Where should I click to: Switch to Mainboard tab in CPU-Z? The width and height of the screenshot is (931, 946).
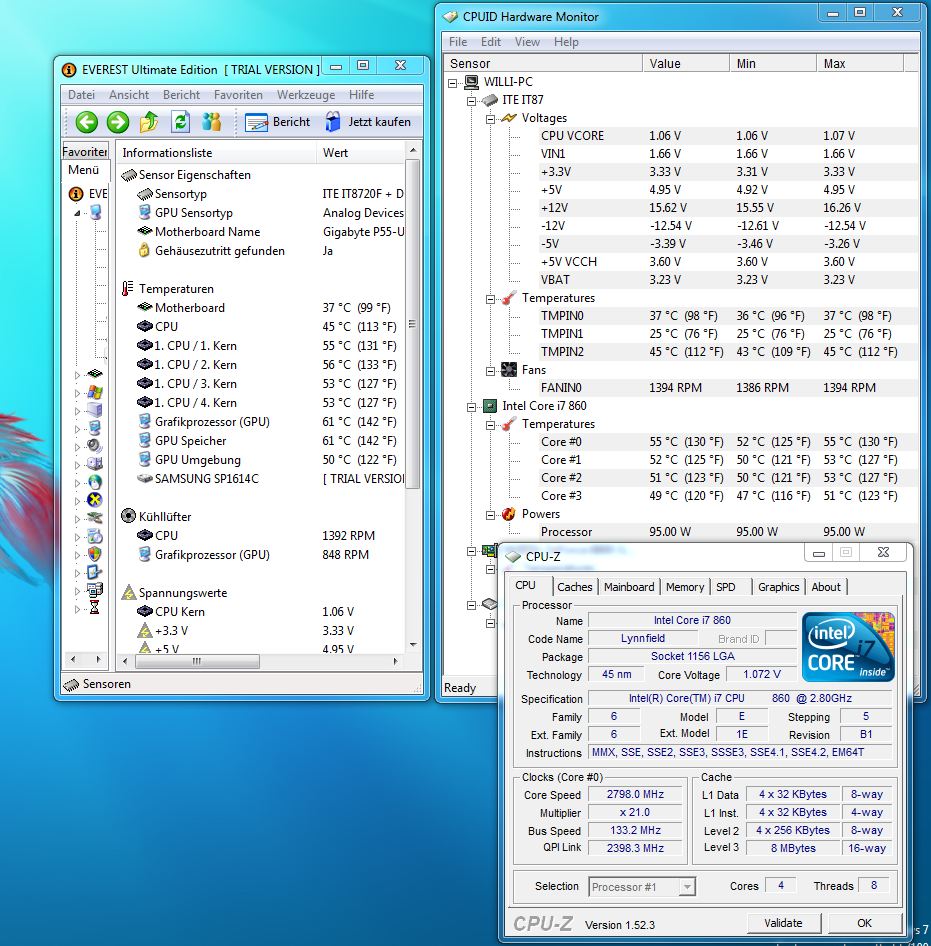pyautogui.click(x=629, y=587)
